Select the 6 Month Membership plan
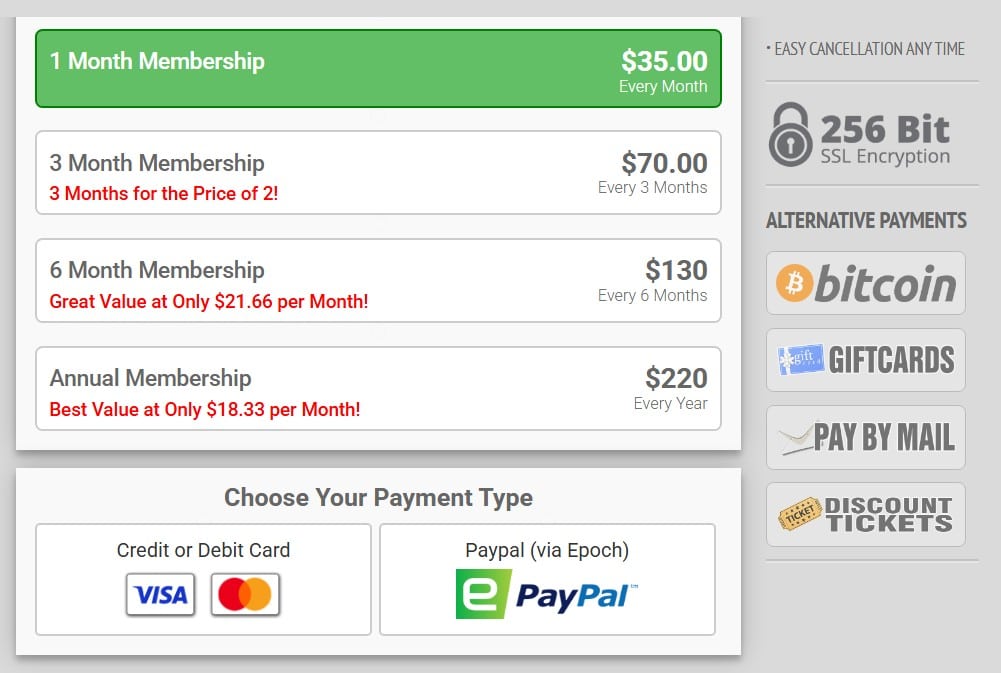Screen dimensions: 1001x673 379,280
